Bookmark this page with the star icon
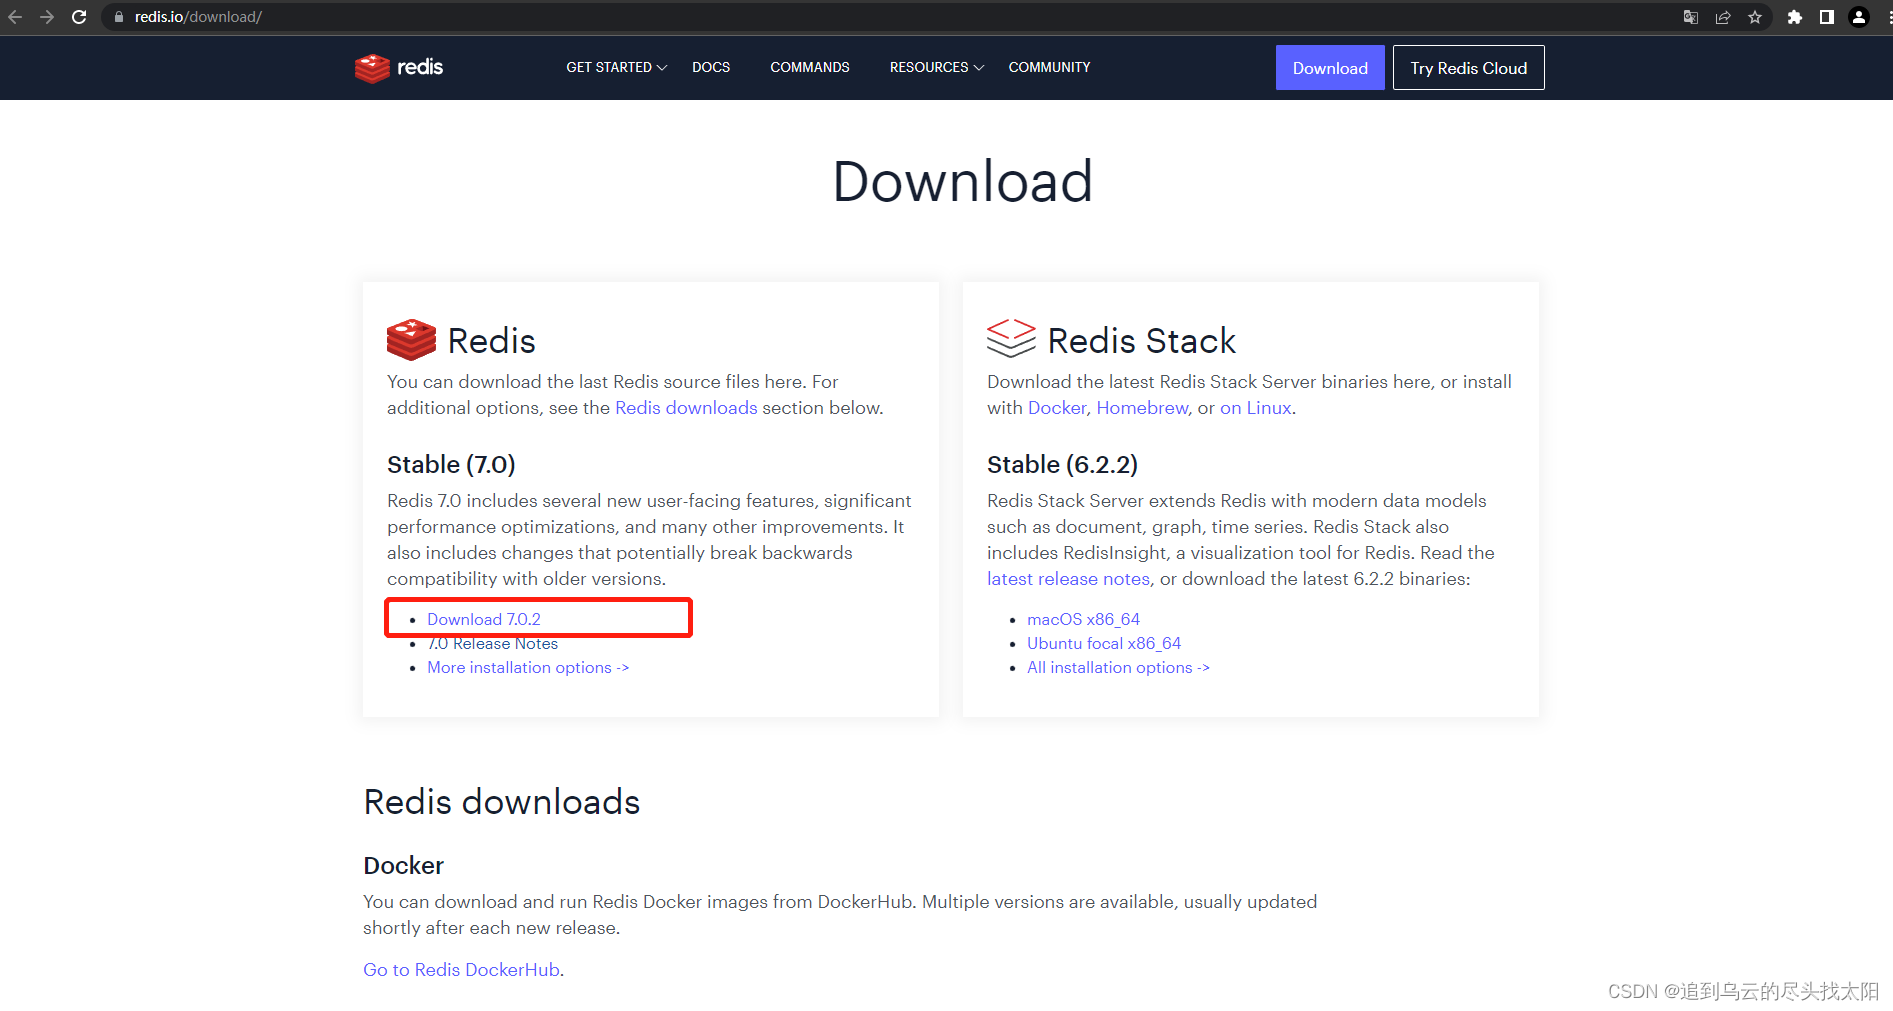Screen dimensions: 1893x1011 1755,17
